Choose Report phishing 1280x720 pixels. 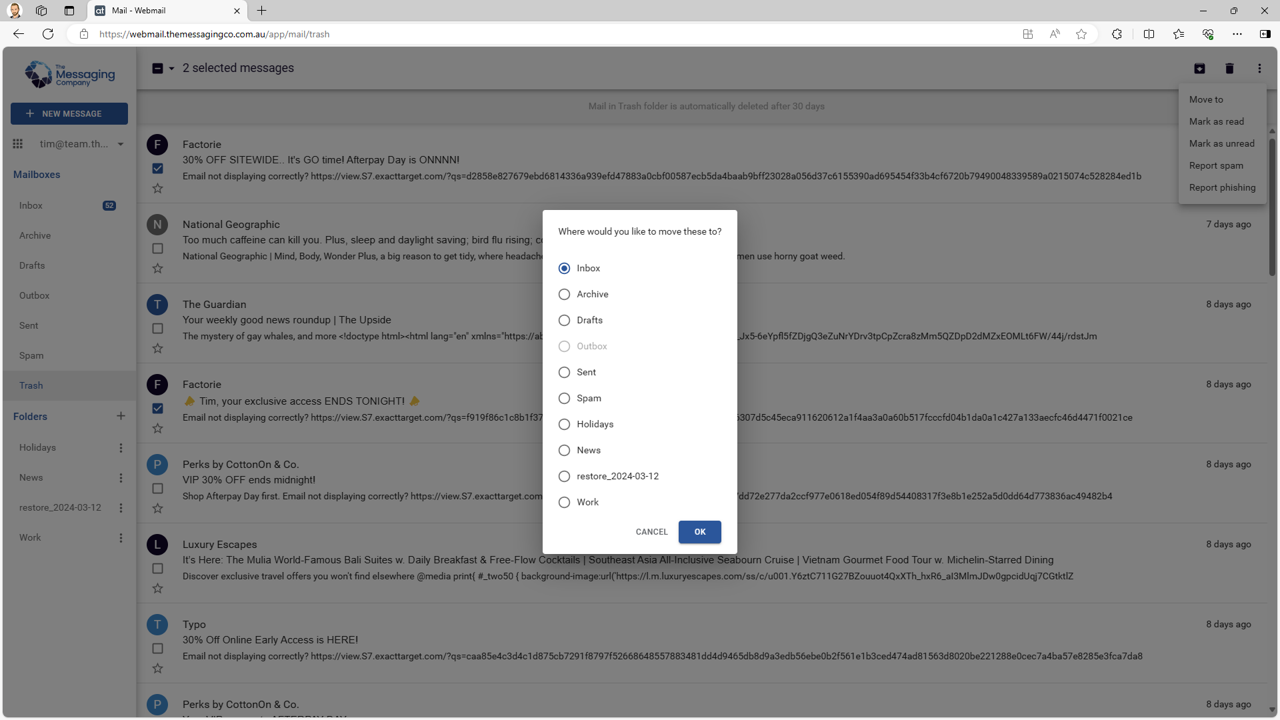(1222, 187)
